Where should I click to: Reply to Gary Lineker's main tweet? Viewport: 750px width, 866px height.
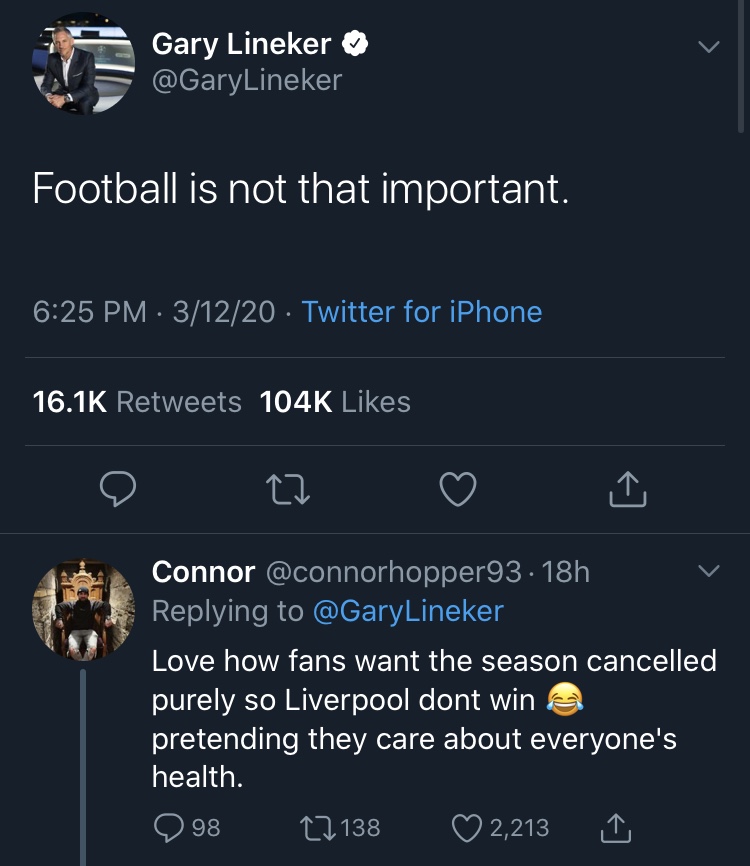119,489
